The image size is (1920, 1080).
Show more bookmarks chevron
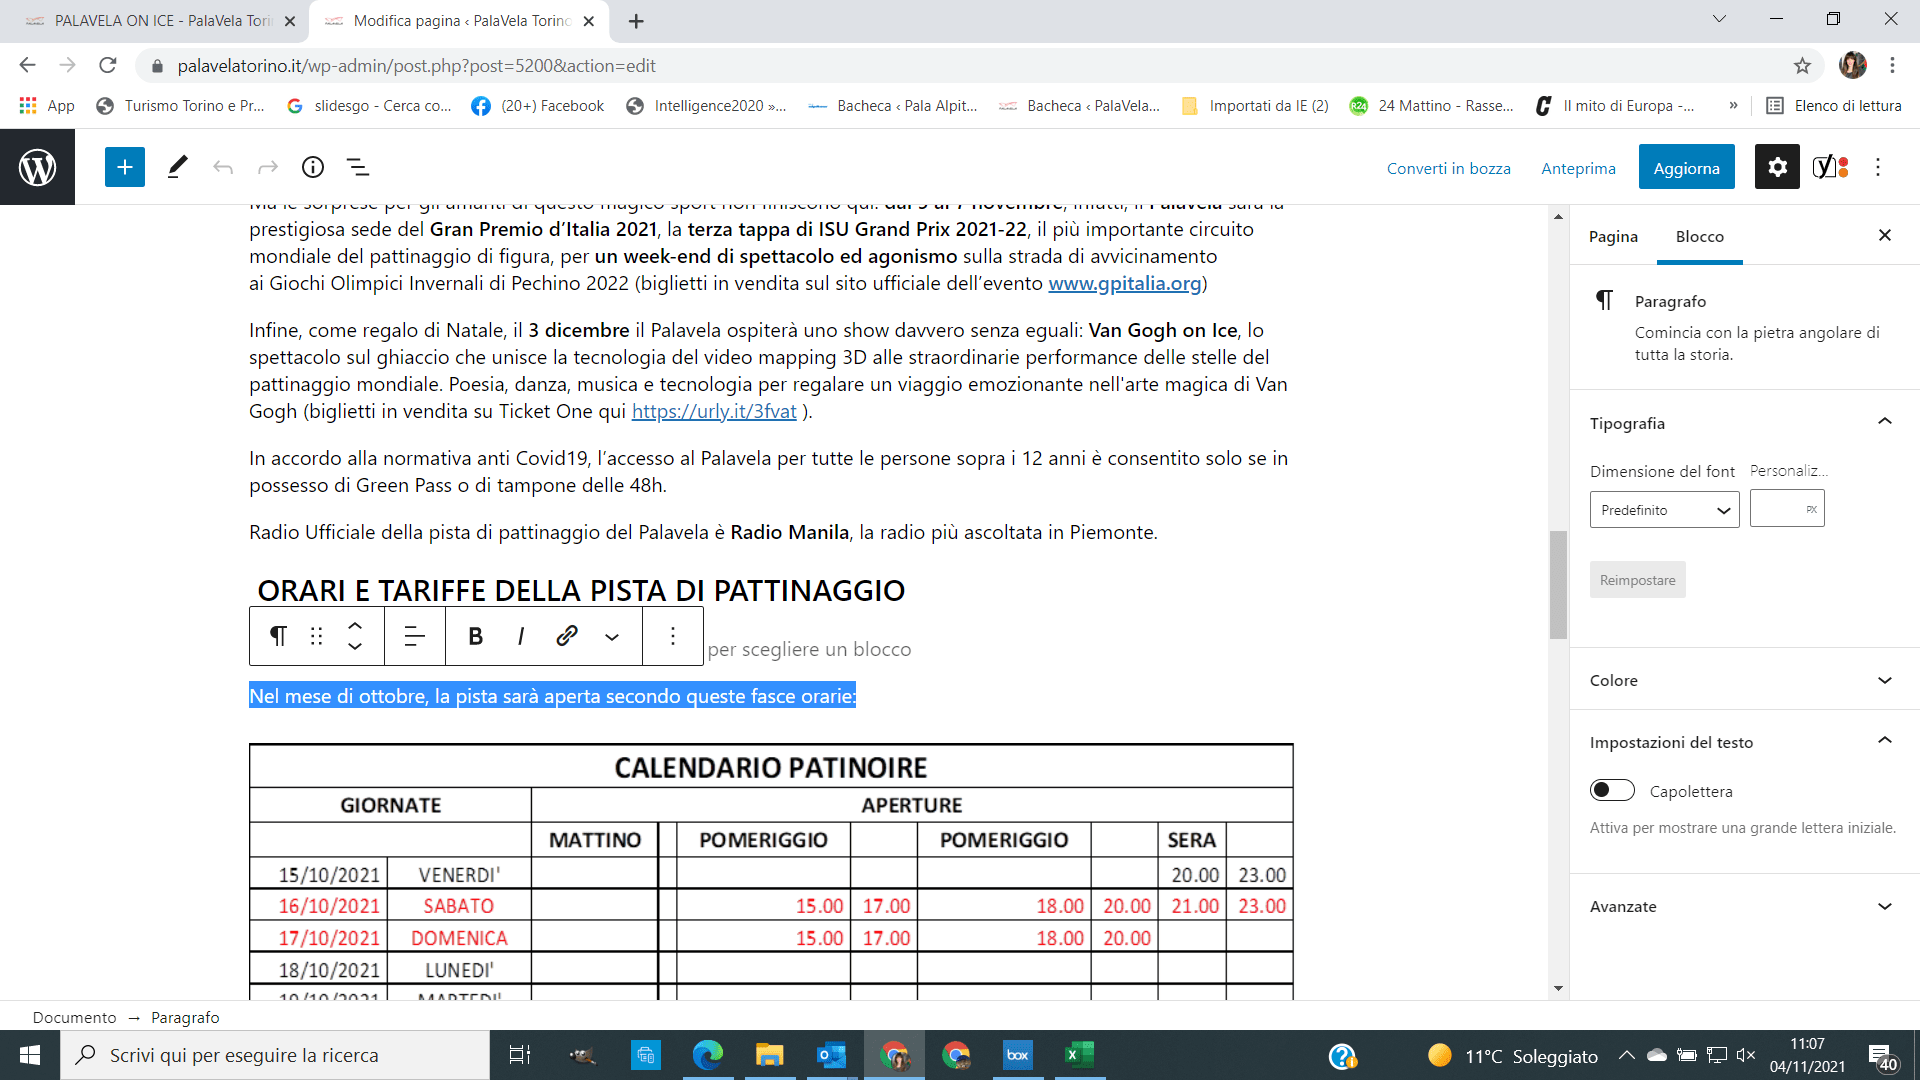[x=1733, y=106]
